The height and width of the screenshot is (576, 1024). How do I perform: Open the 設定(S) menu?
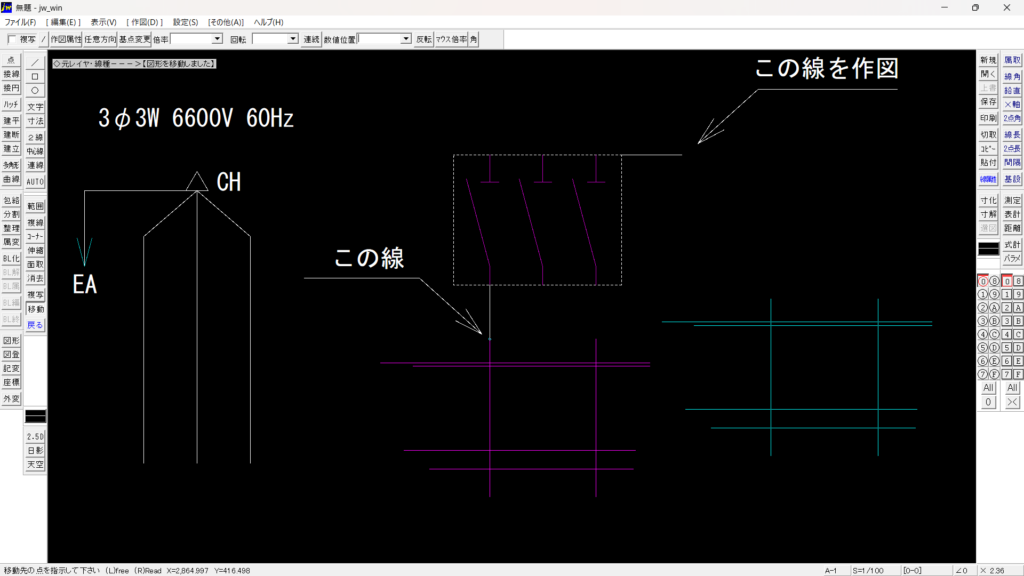[185, 22]
